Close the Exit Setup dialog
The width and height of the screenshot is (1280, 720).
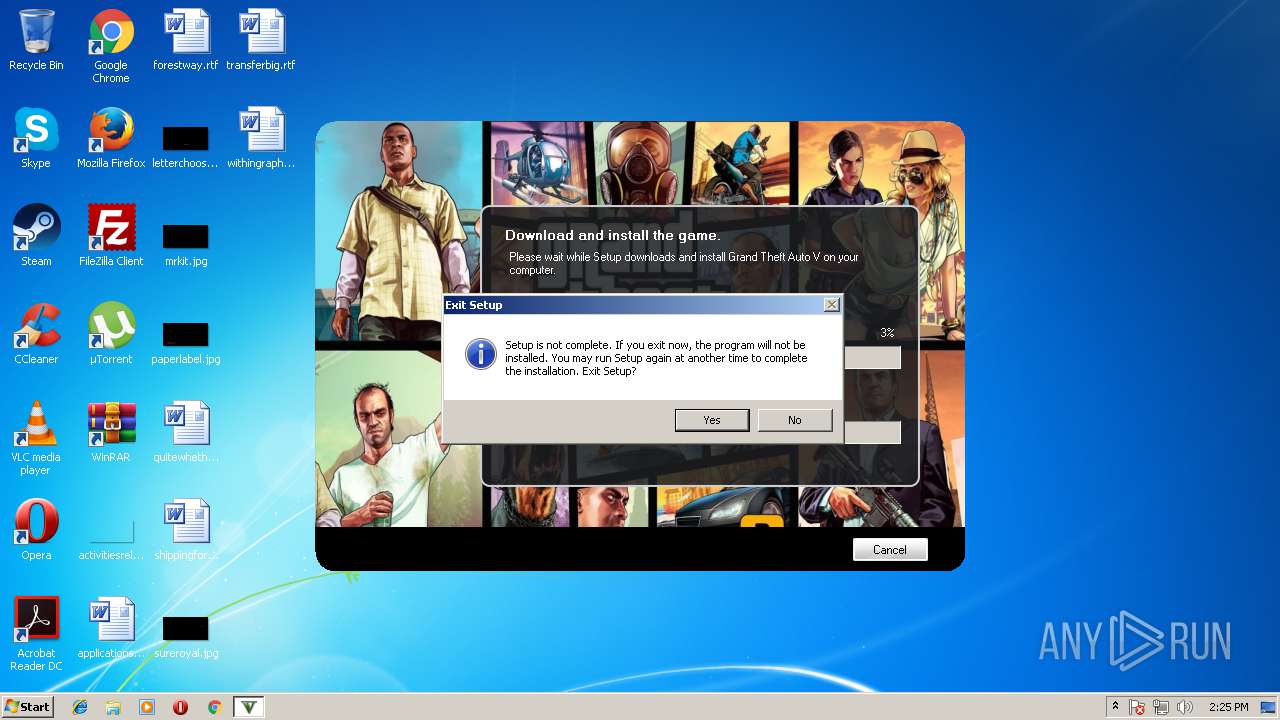coord(831,305)
